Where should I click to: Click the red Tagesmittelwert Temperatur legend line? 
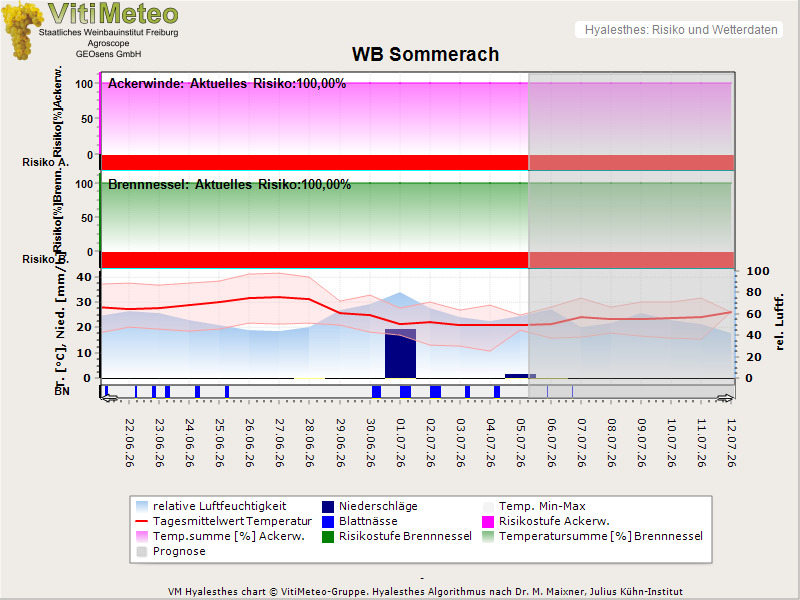142,521
